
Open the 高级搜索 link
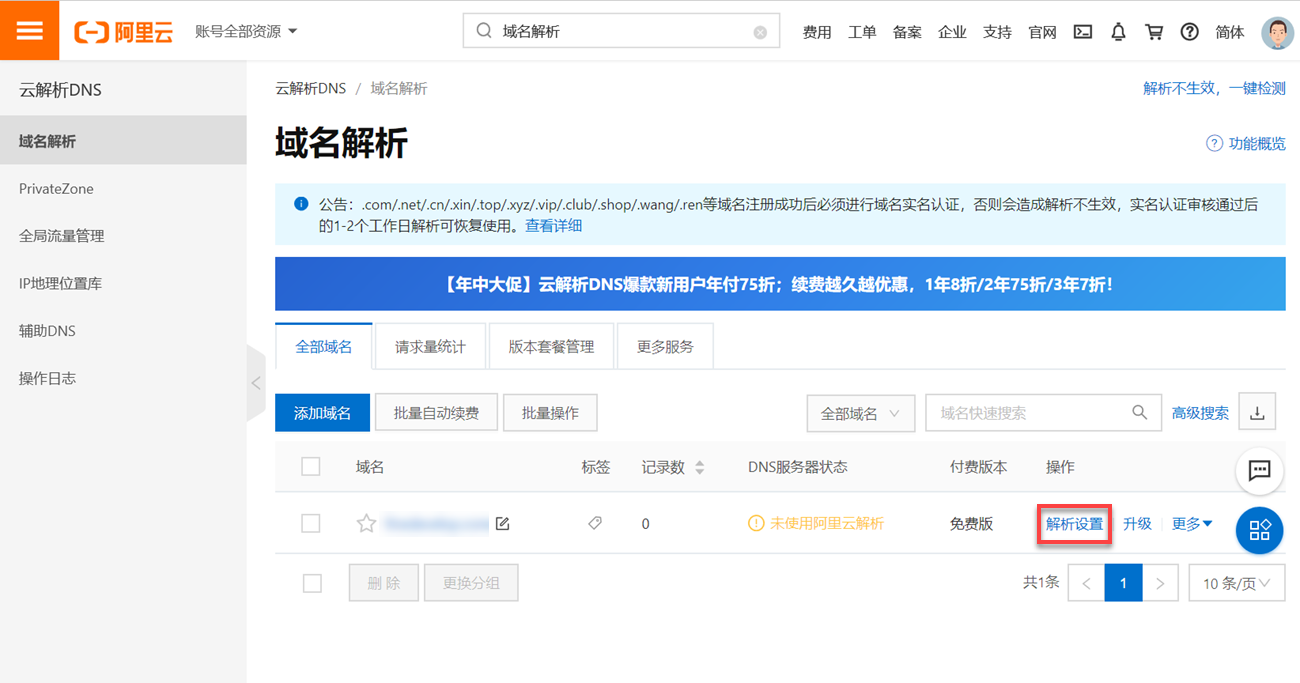1200,413
